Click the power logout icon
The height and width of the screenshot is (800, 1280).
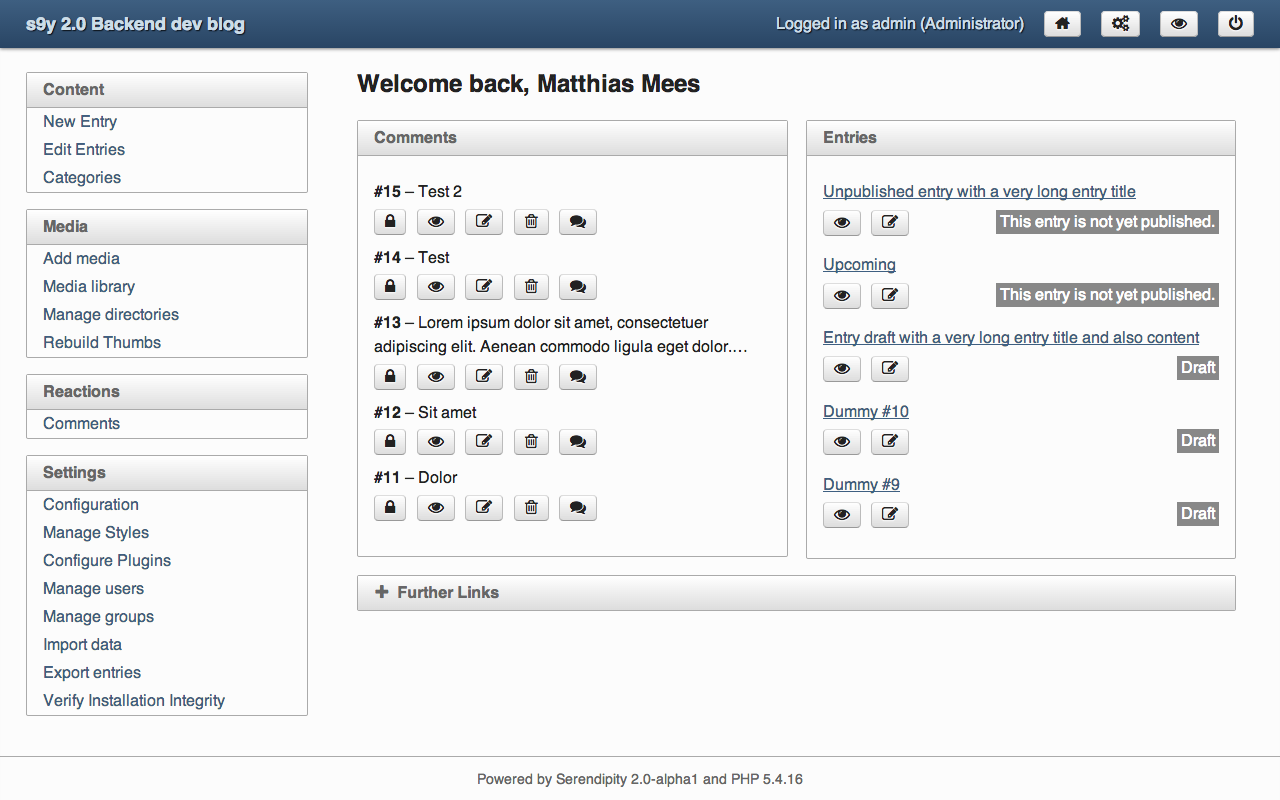[x=1235, y=24]
